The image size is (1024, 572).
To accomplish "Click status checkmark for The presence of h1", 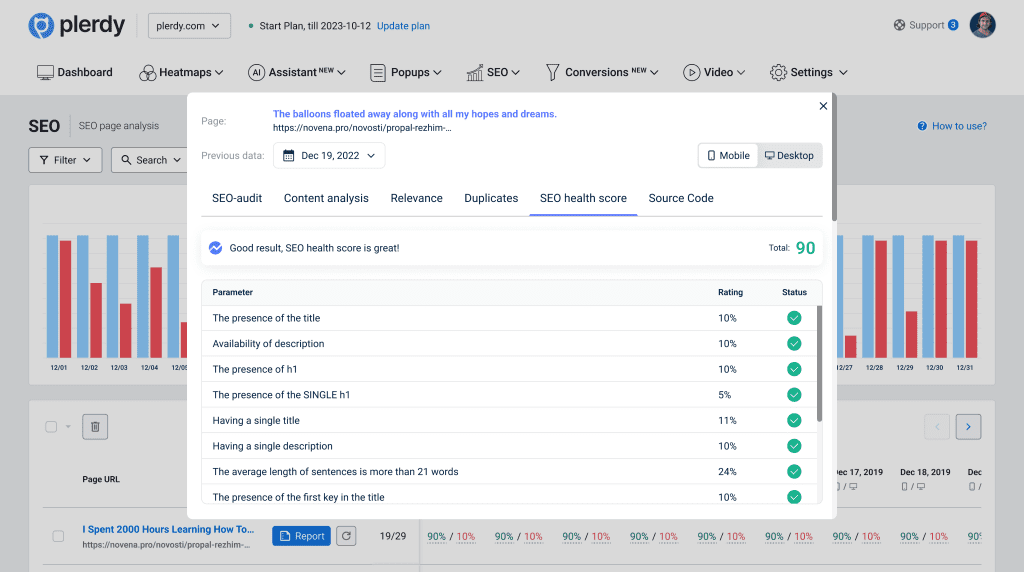I will click(794, 369).
